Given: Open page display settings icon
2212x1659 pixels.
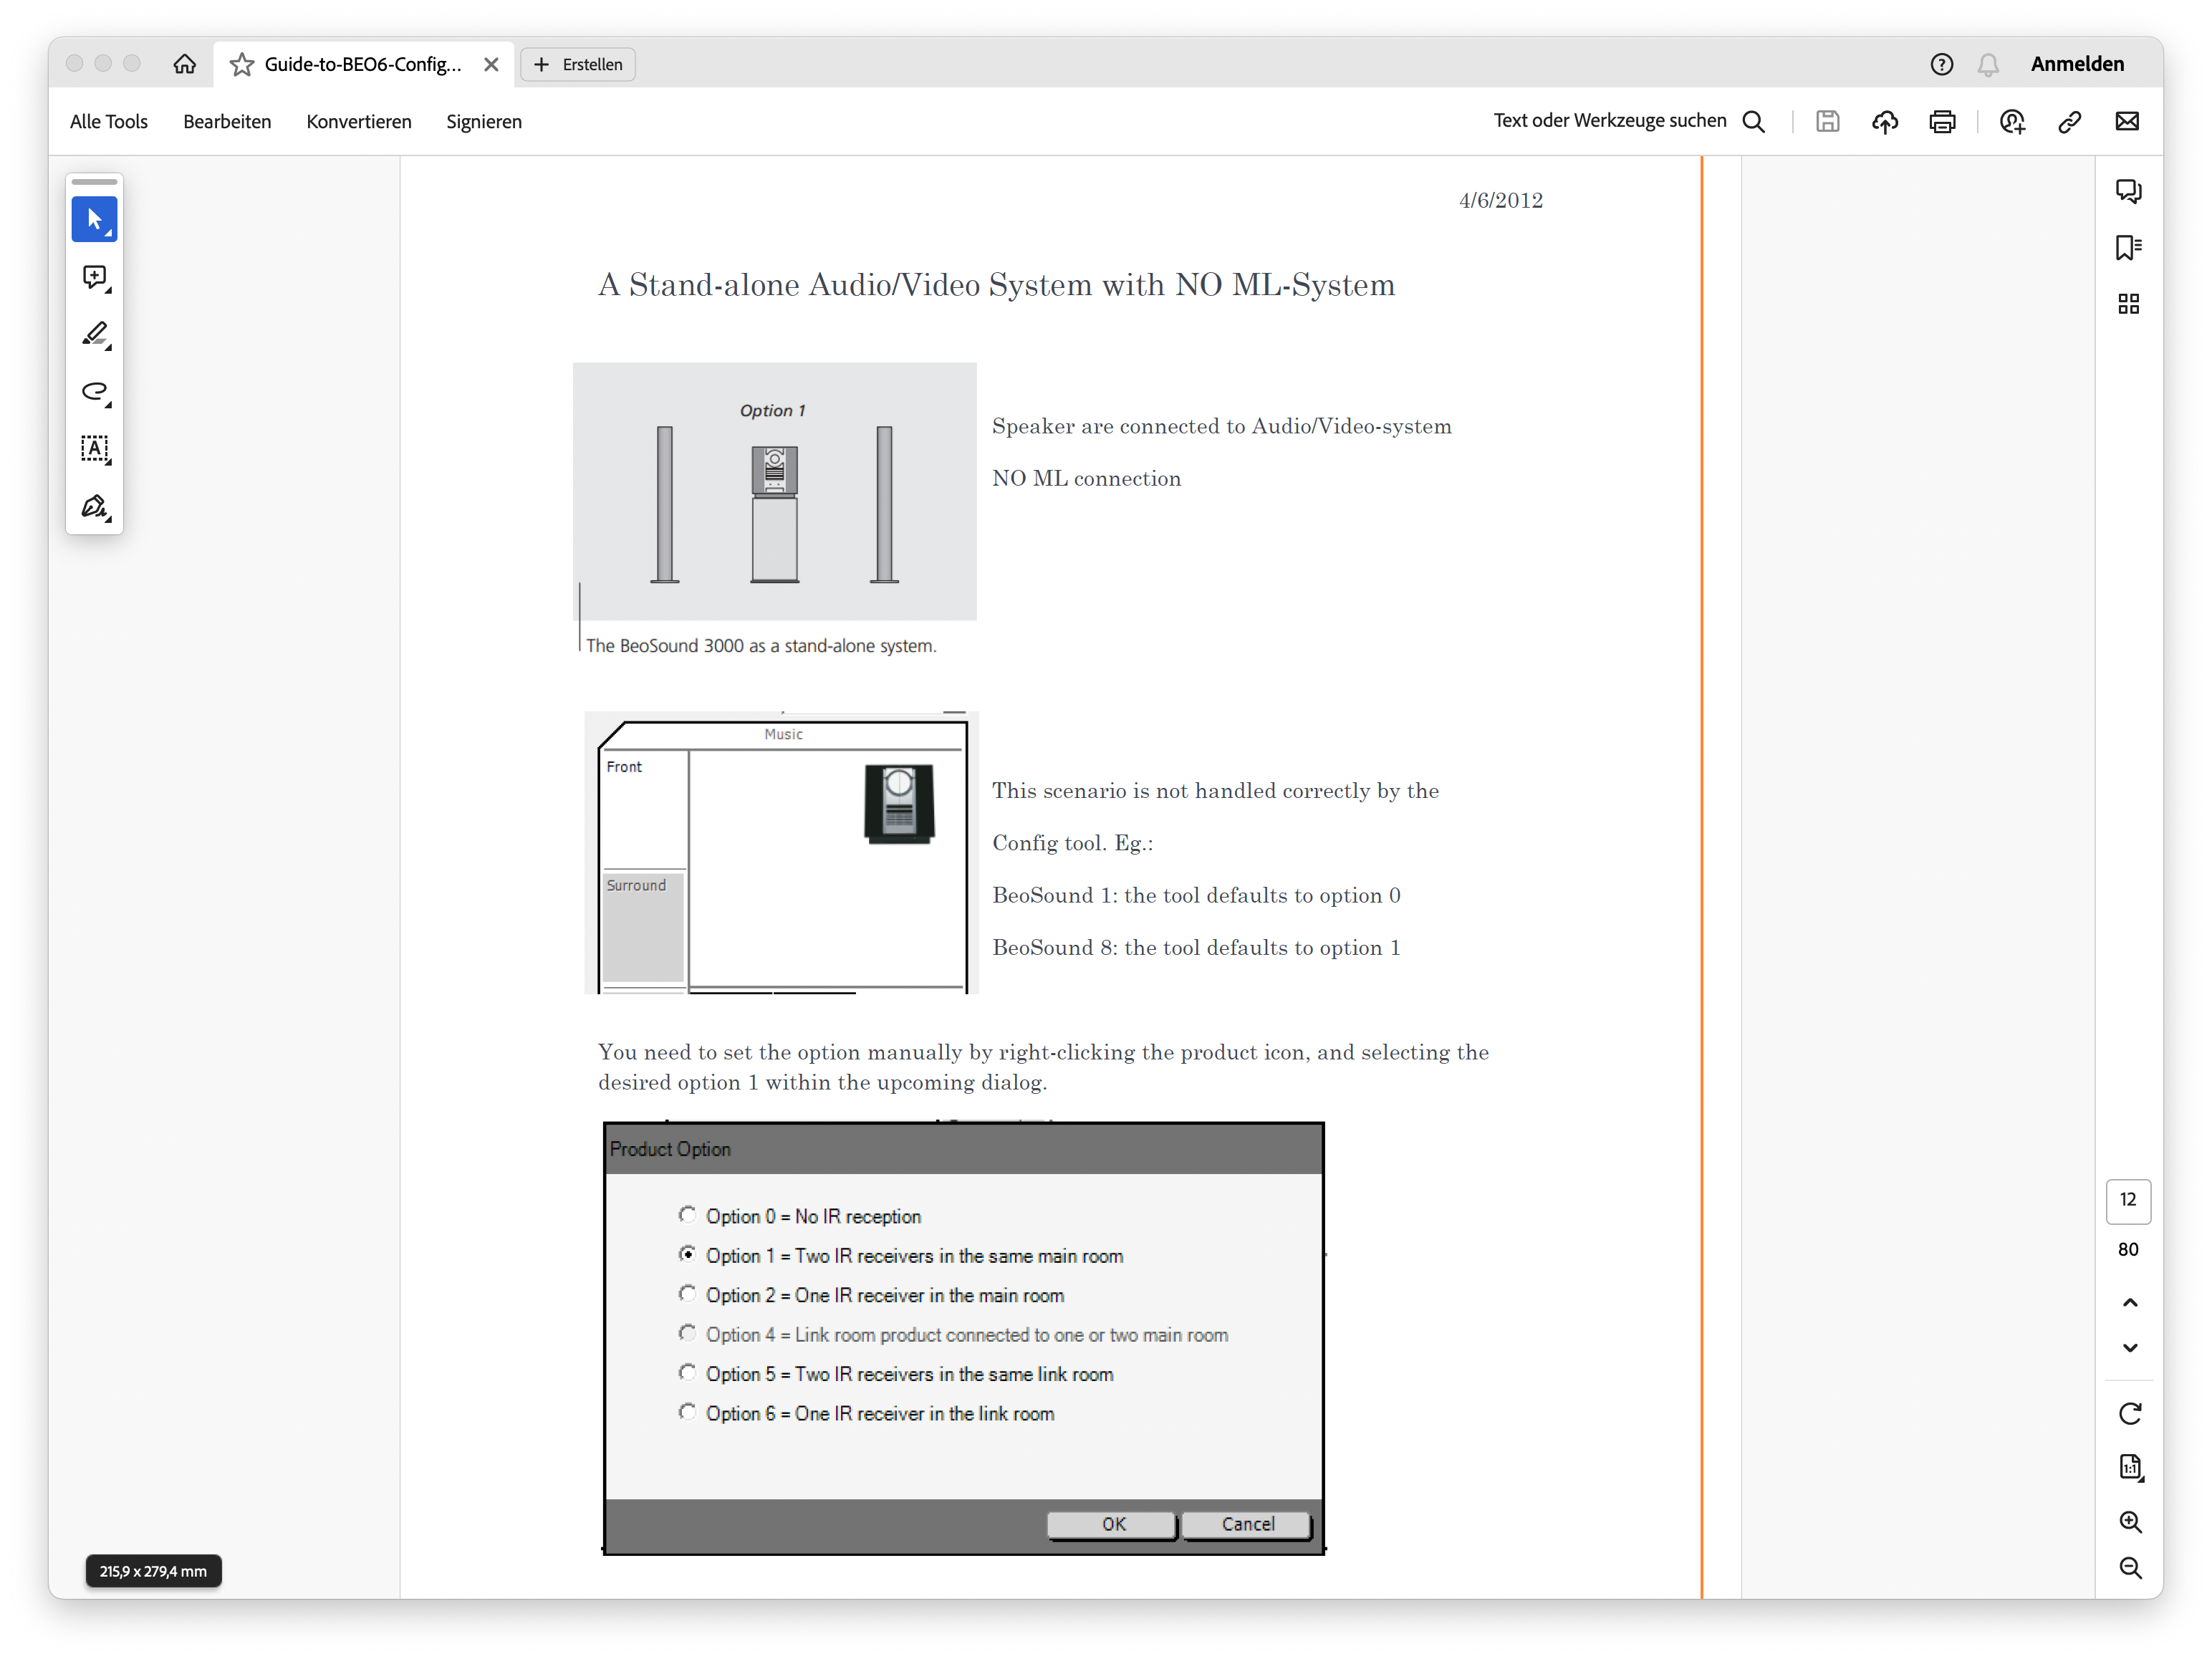Looking at the screenshot, I should [2130, 1467].
